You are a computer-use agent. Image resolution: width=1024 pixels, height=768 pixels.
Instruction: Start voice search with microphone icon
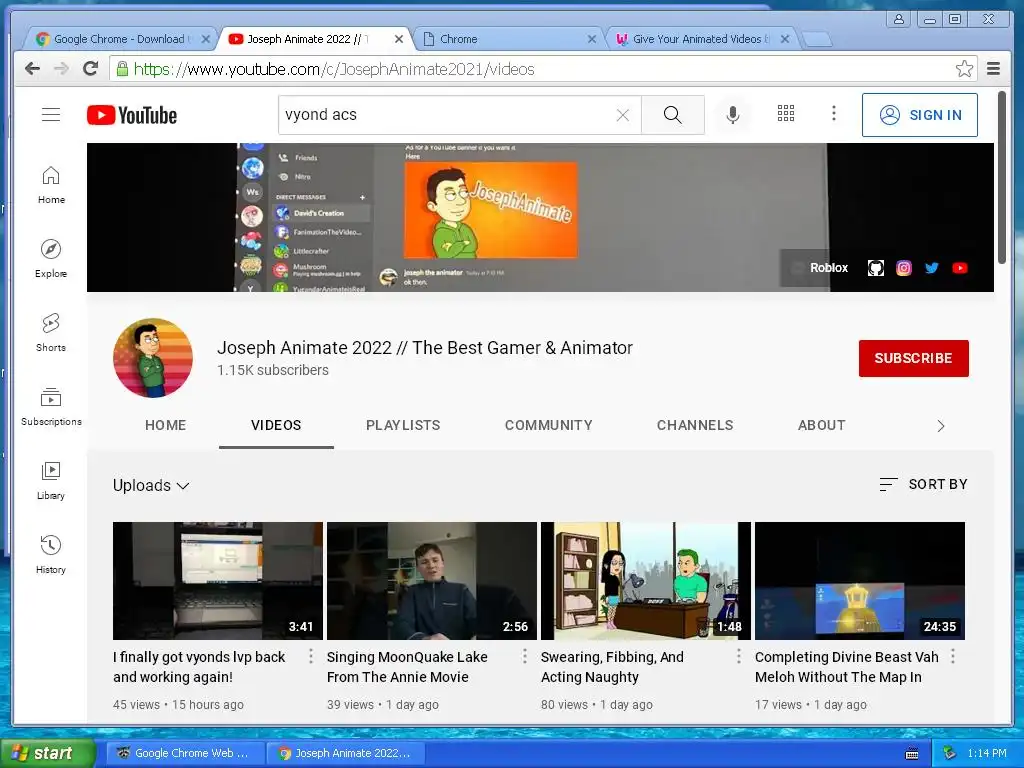[733, 115]
